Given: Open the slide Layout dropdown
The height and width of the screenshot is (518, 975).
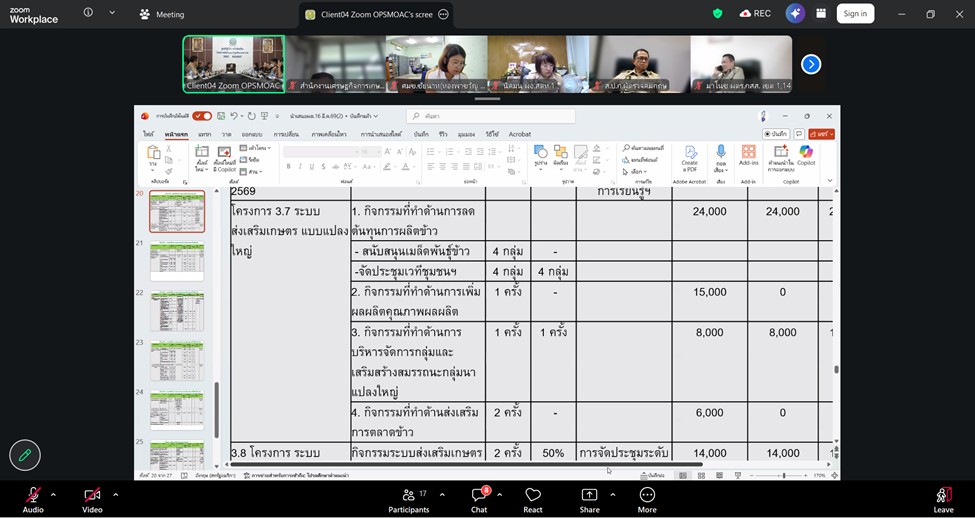Looking at the screenshot, I should point(256,149).
